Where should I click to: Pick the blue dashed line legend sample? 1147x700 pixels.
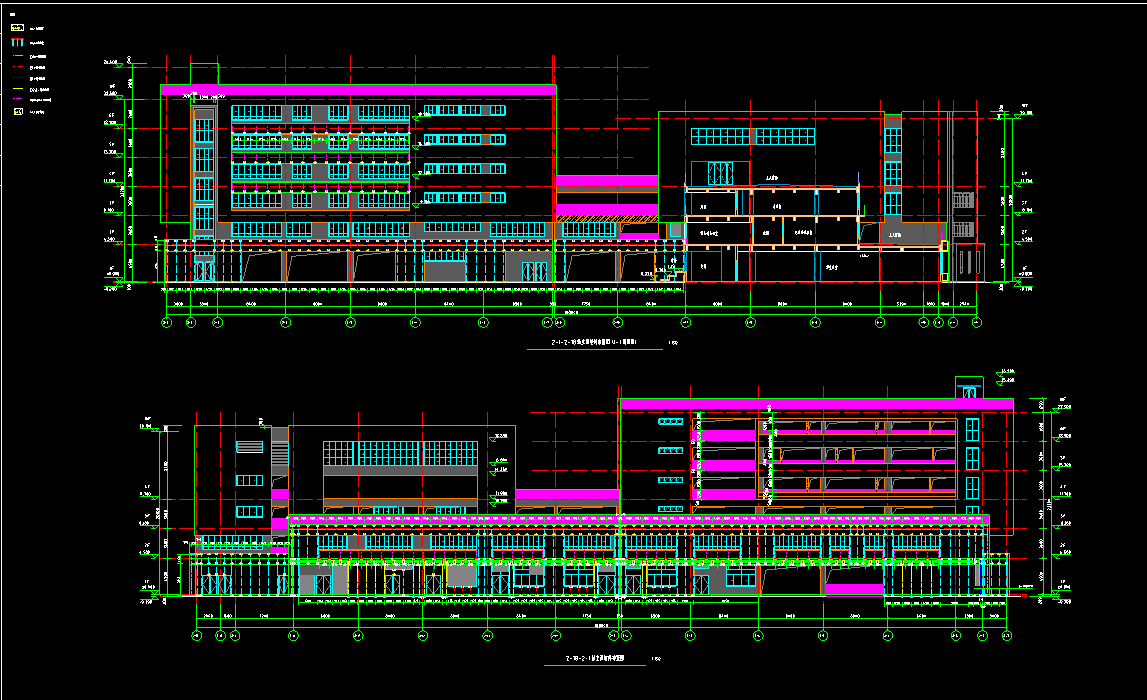coord(17,79)
